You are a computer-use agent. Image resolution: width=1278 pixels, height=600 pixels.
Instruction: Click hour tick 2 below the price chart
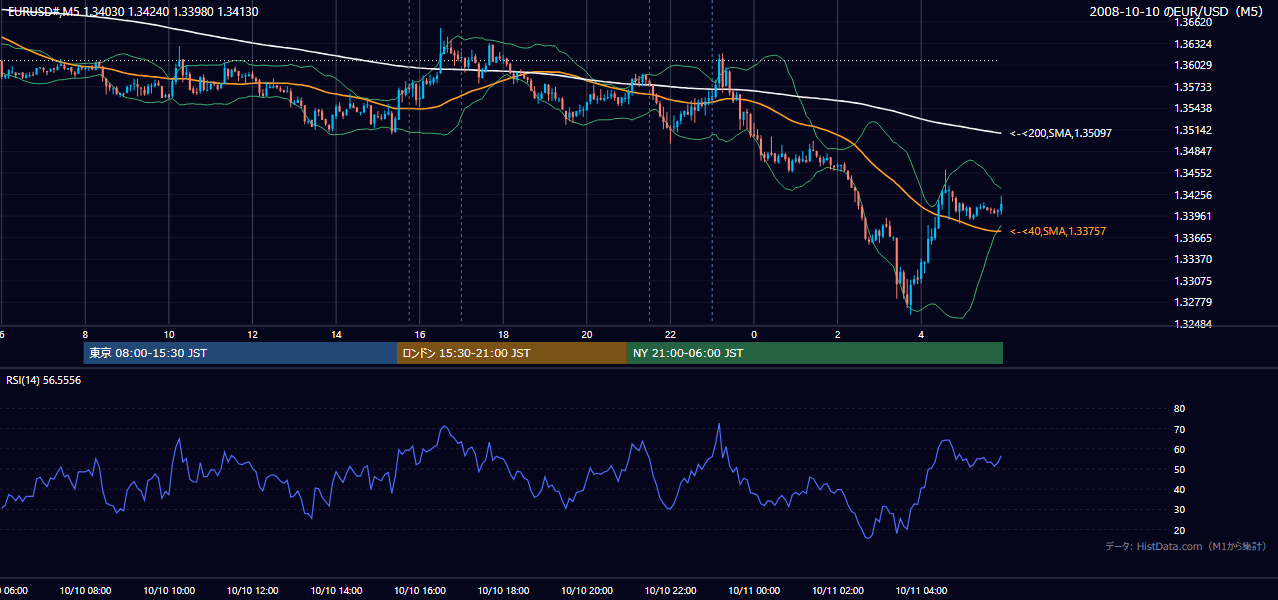click(838, 334)
